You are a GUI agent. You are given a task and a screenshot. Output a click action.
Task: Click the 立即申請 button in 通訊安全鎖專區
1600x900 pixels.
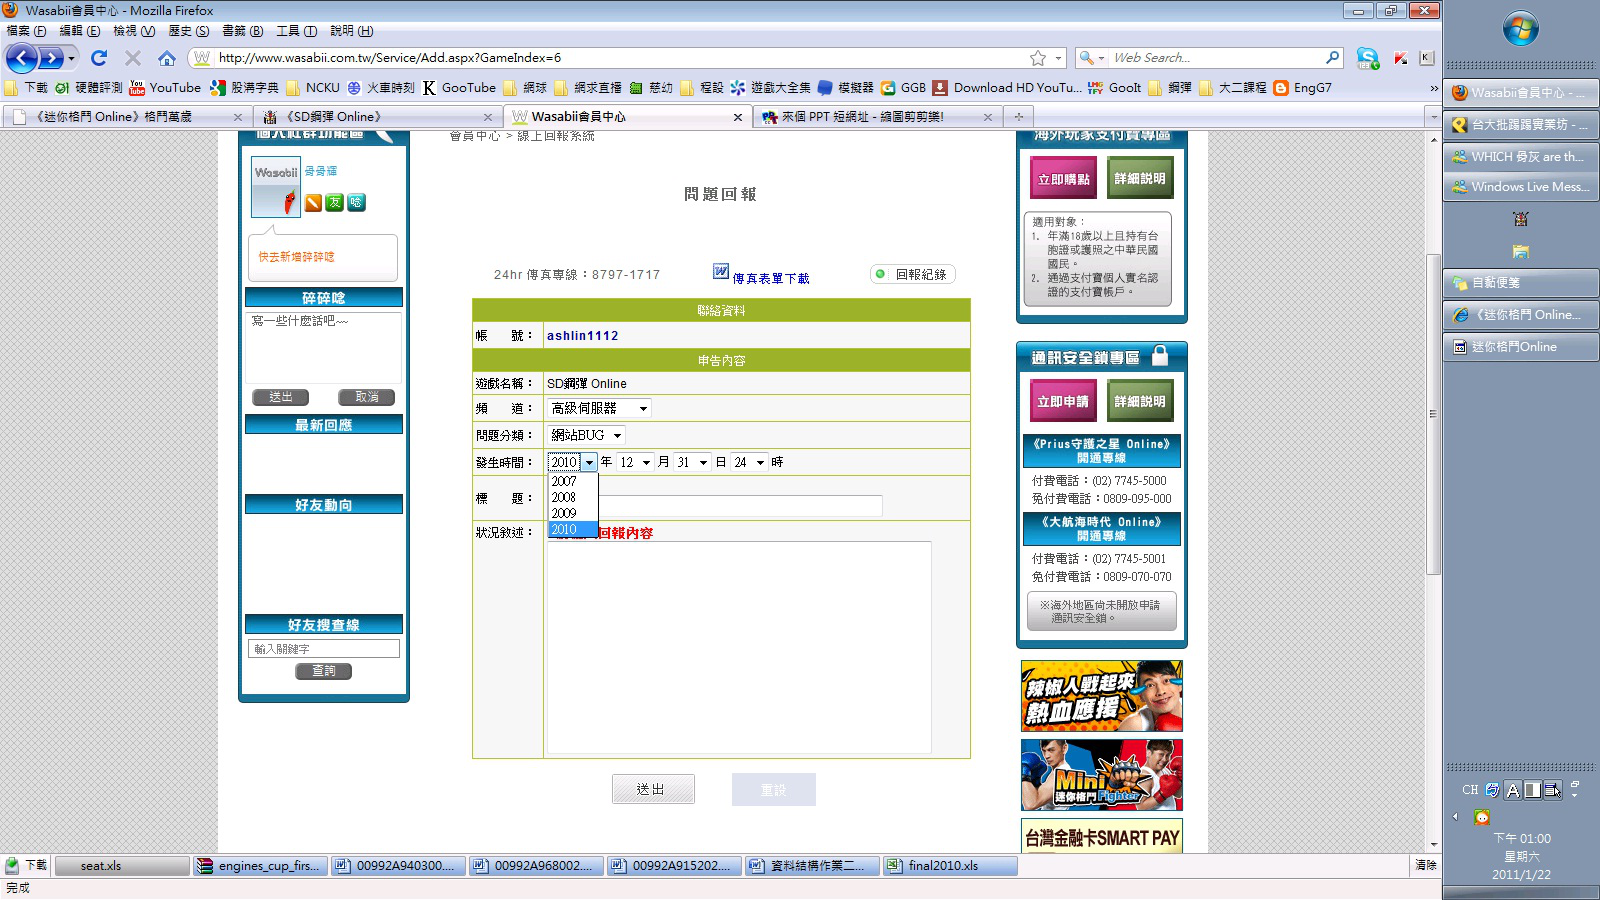point(1063,401)
